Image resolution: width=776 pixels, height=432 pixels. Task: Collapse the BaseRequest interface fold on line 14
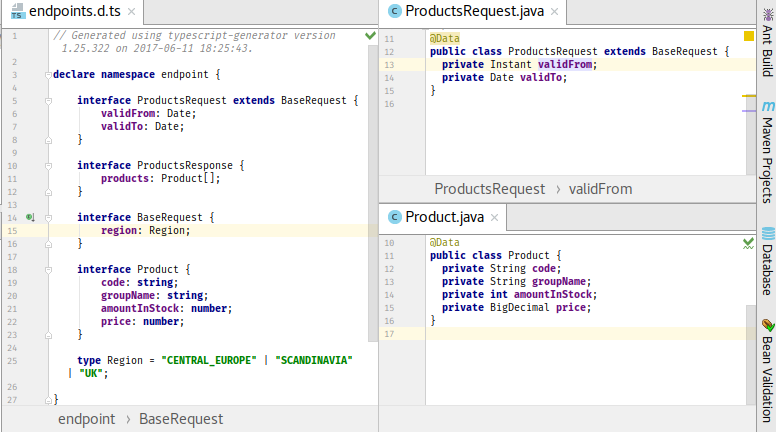coord(48,218)
